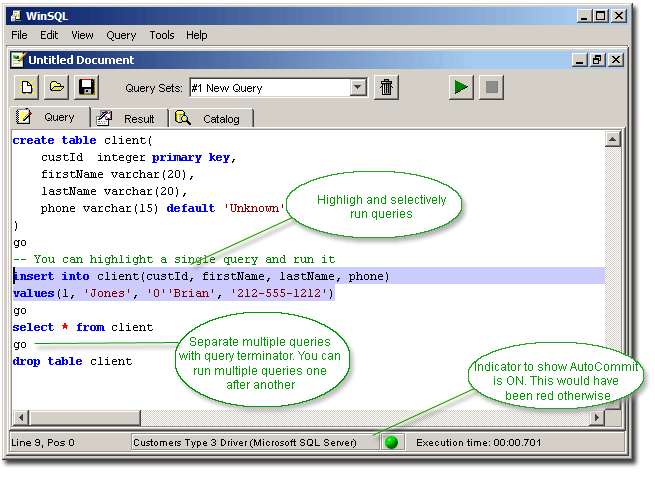This screenshot has height=481, width=655.
Task: Click 'Line 9, Pos 0' in status bar
Action: [x=43, y=442]
